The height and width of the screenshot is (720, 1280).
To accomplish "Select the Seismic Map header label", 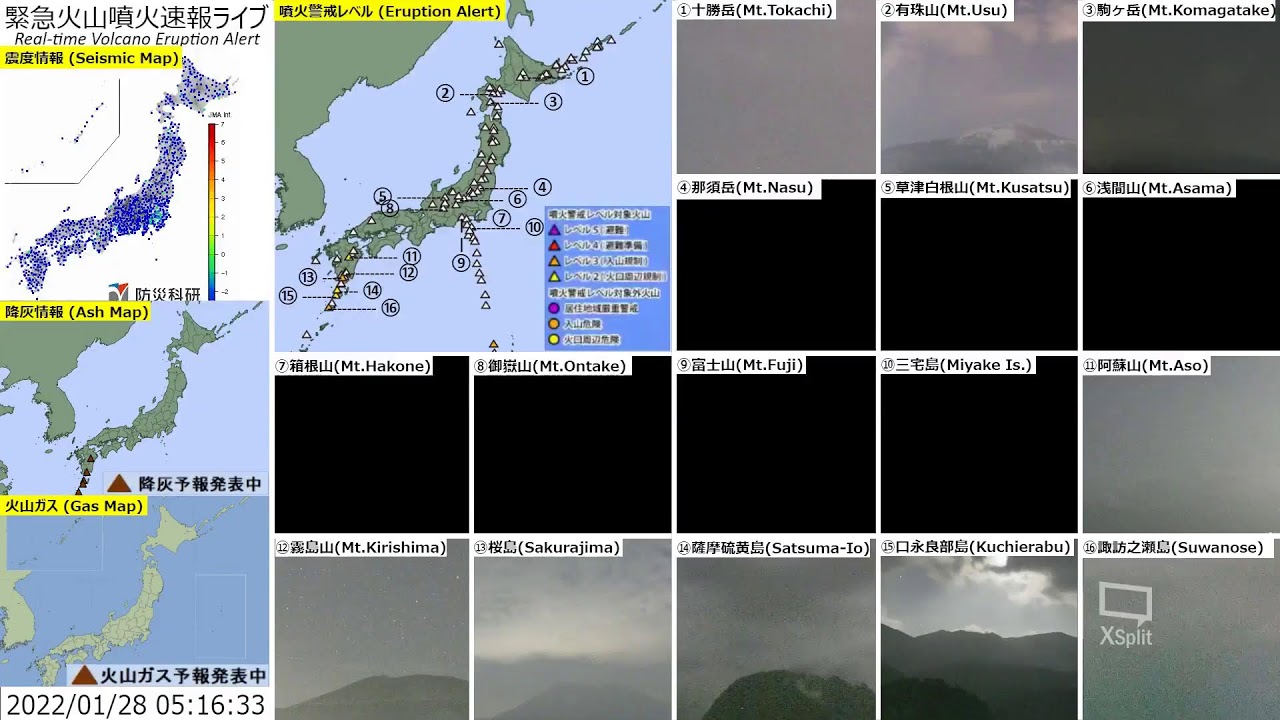I will 91,59.
